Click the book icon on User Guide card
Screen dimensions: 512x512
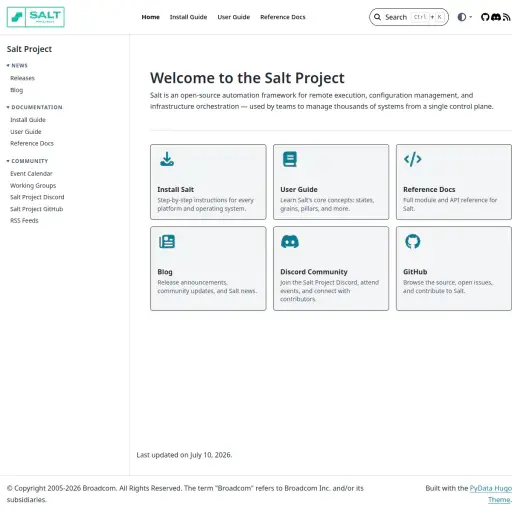click(x=290, y=159)
